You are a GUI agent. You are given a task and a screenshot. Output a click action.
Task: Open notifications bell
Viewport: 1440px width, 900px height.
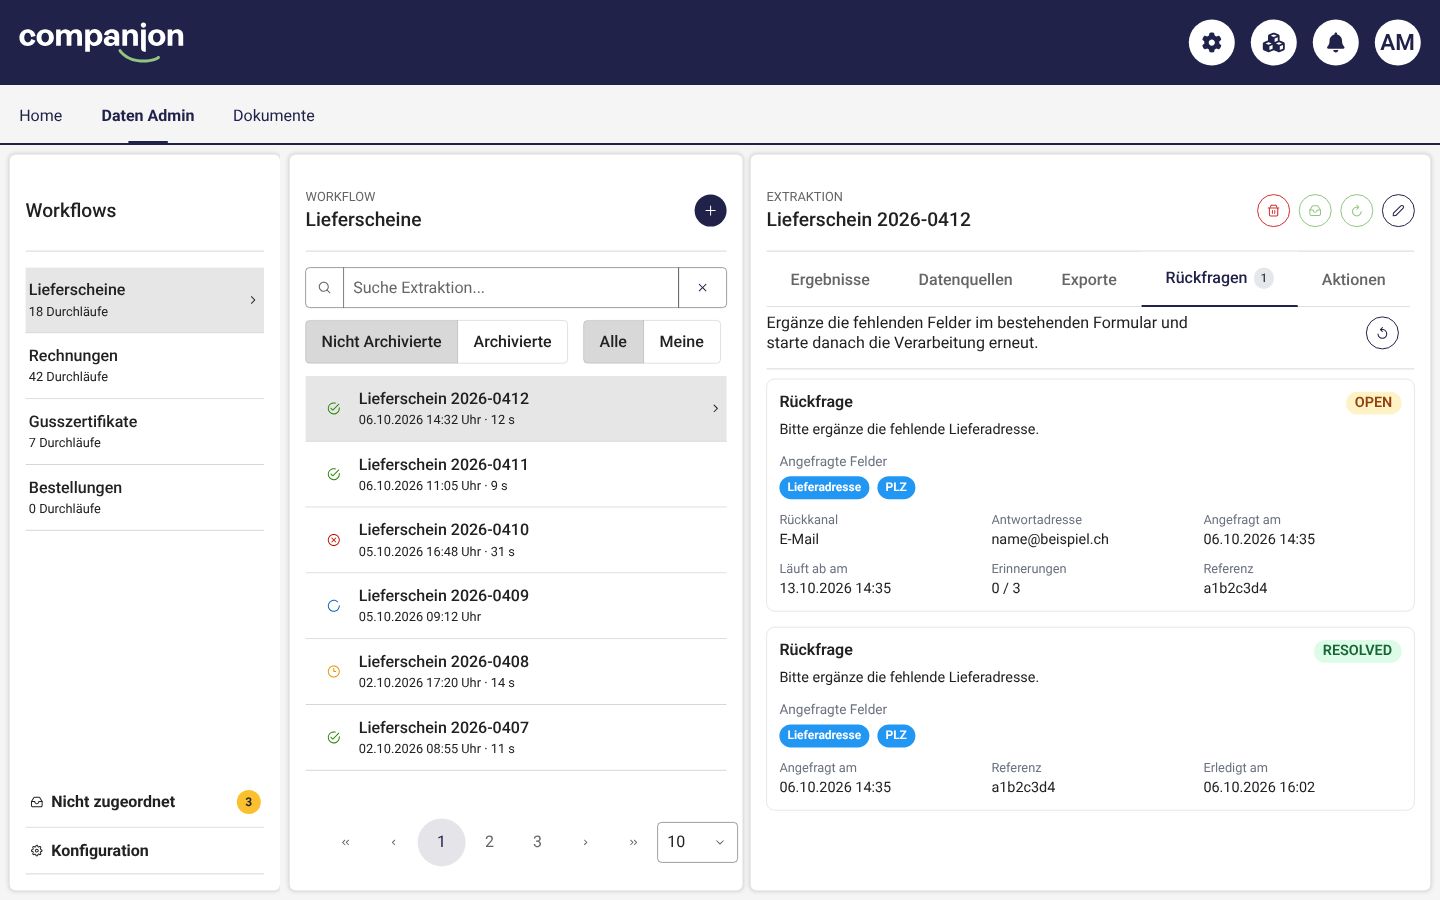click(x=1335, y=43)
